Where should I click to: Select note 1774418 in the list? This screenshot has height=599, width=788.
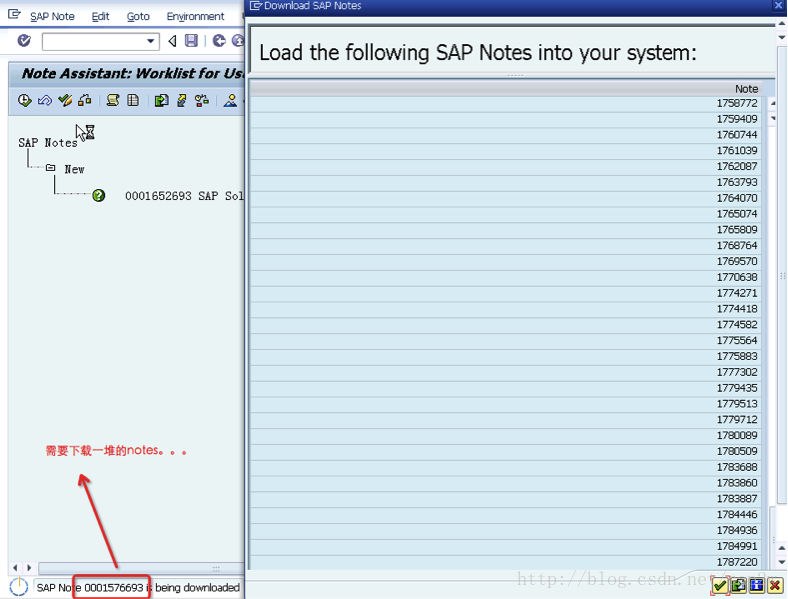(506, 309)
